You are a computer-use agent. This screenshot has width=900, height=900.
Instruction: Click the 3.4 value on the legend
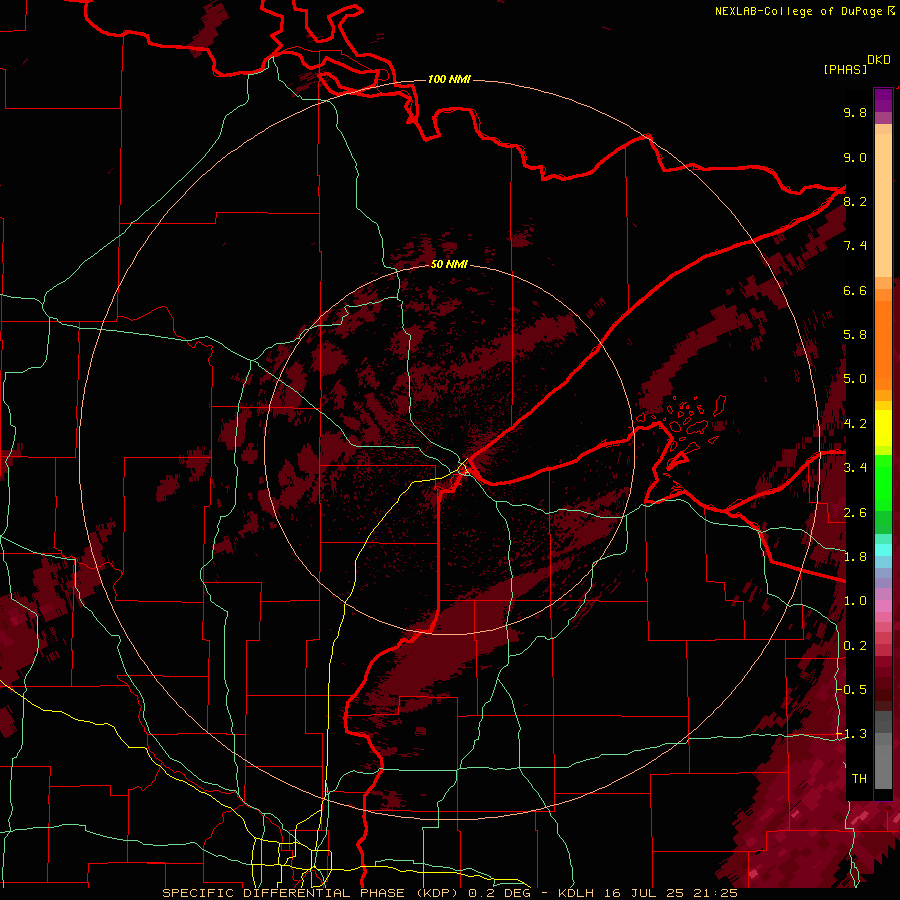tap(855, 468)
